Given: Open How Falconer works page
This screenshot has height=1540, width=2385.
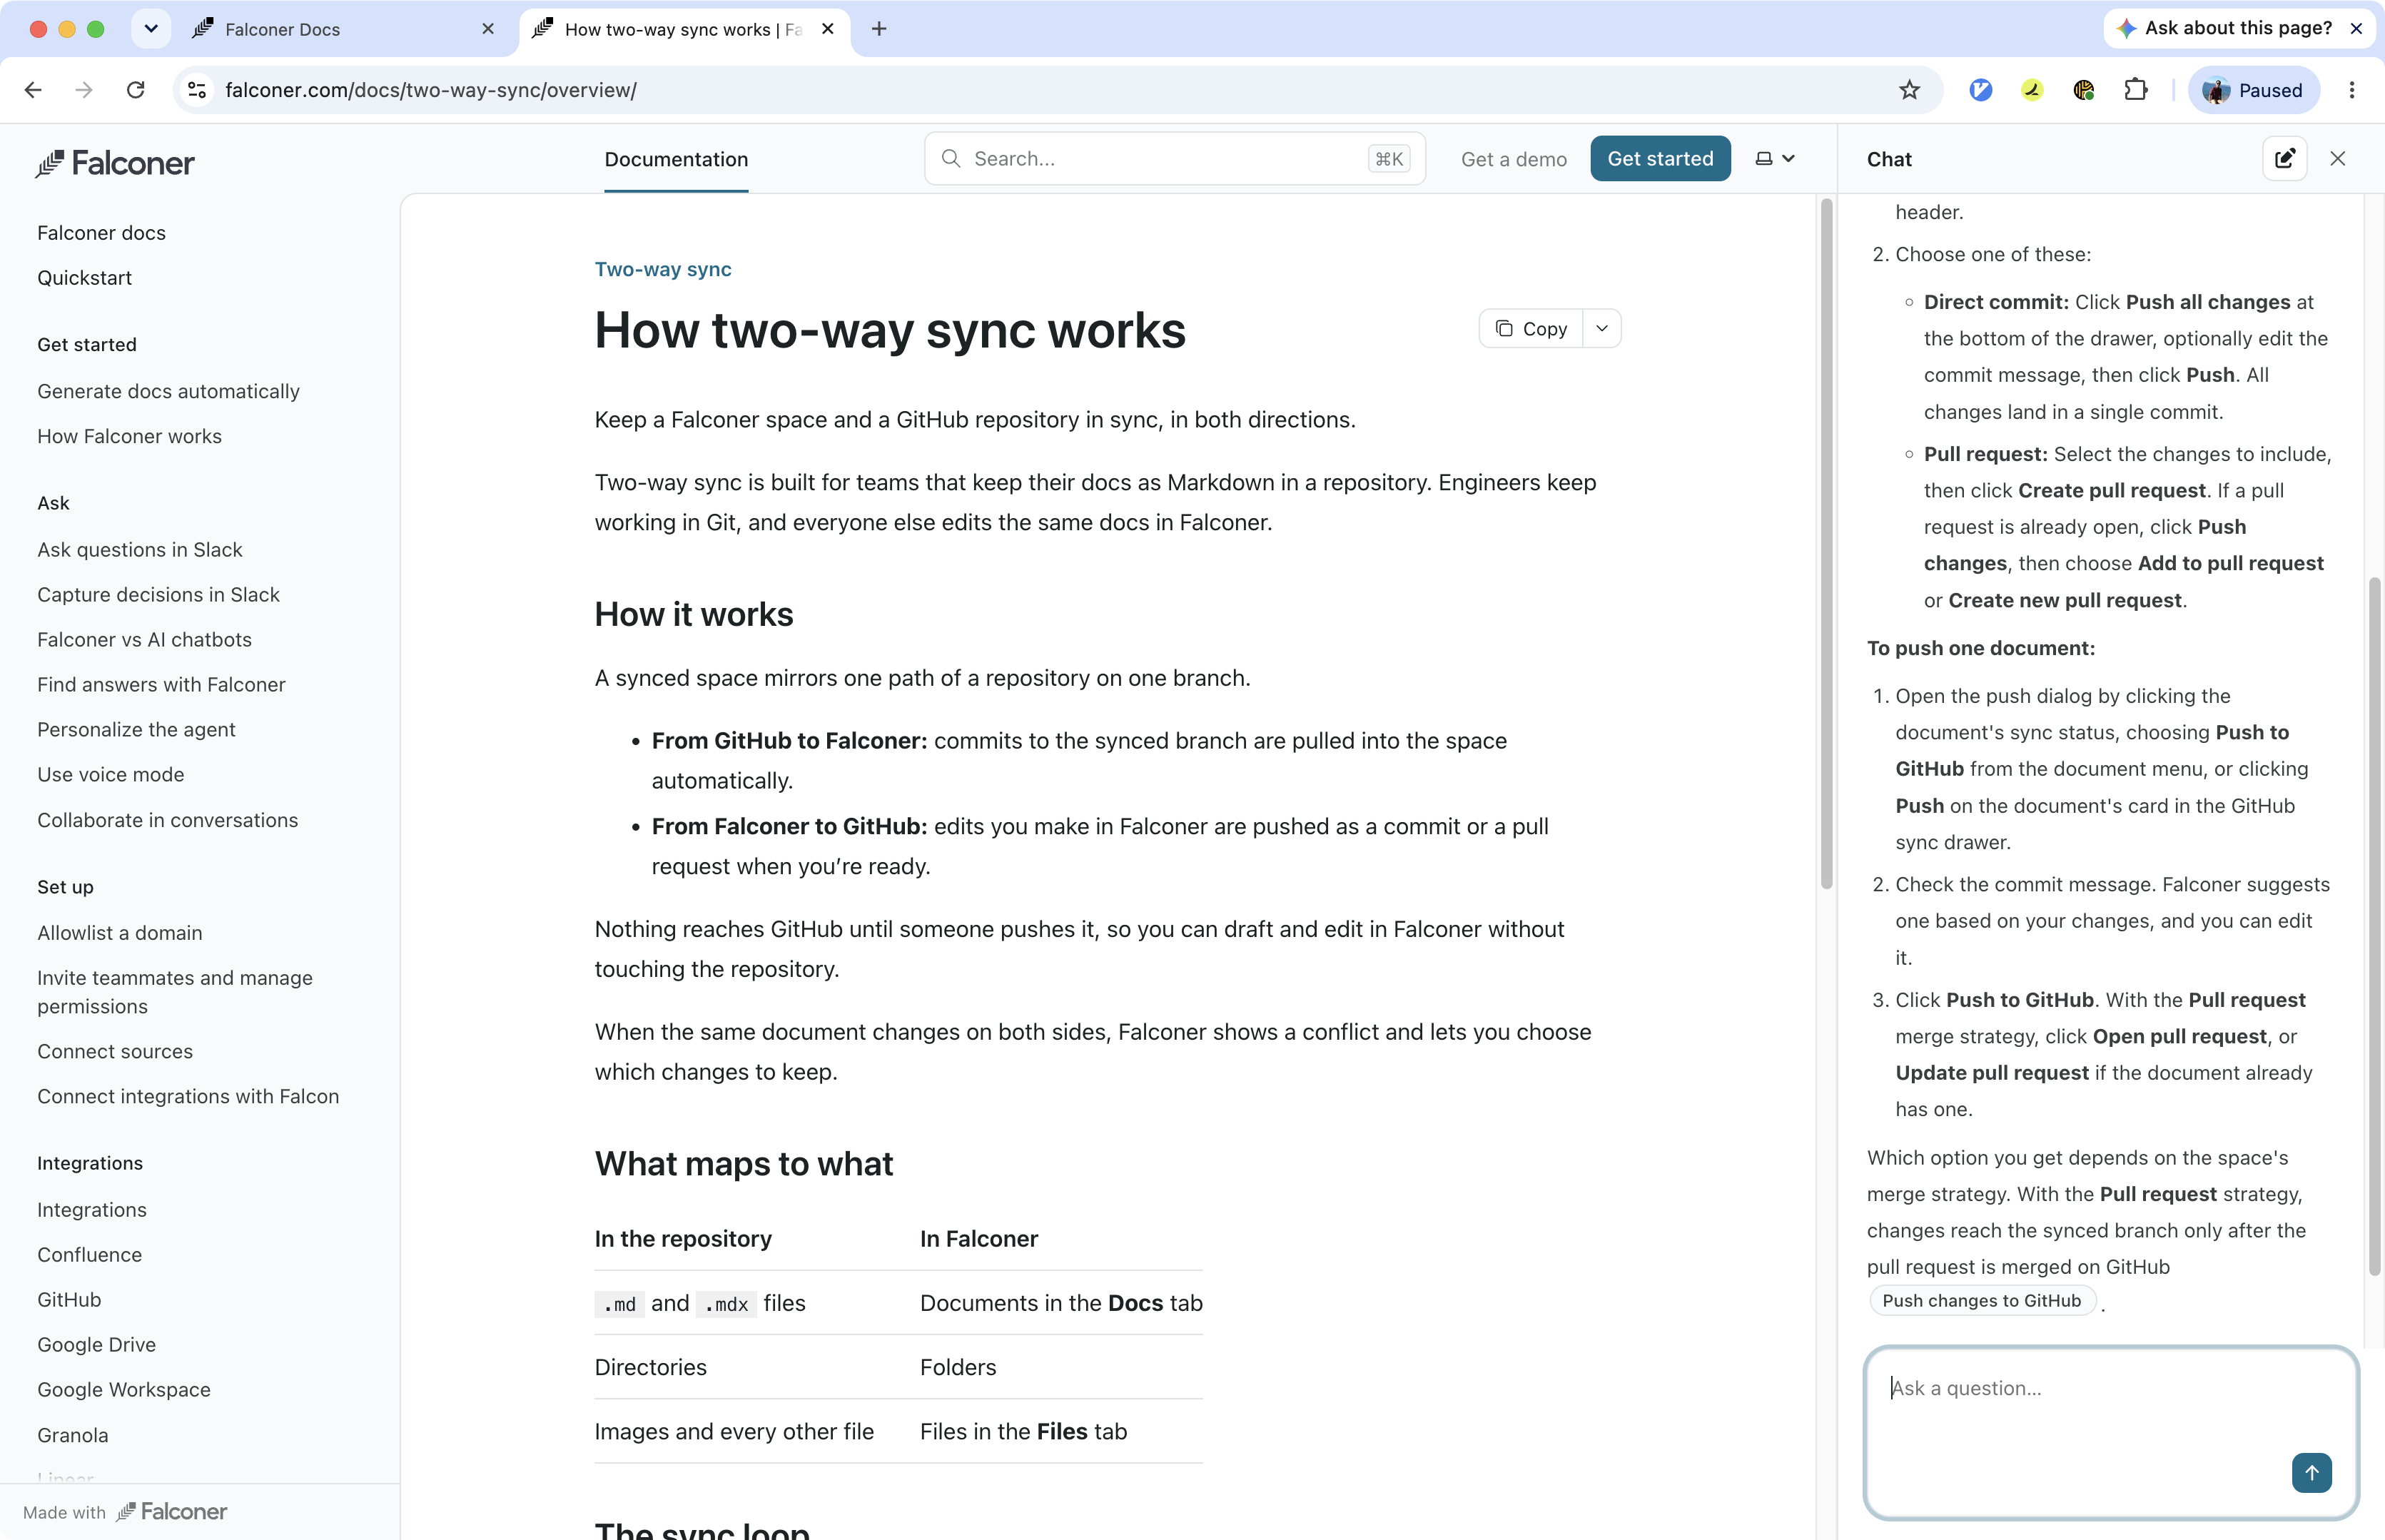Looking at the screenshot, I should (x=130, y=436).
